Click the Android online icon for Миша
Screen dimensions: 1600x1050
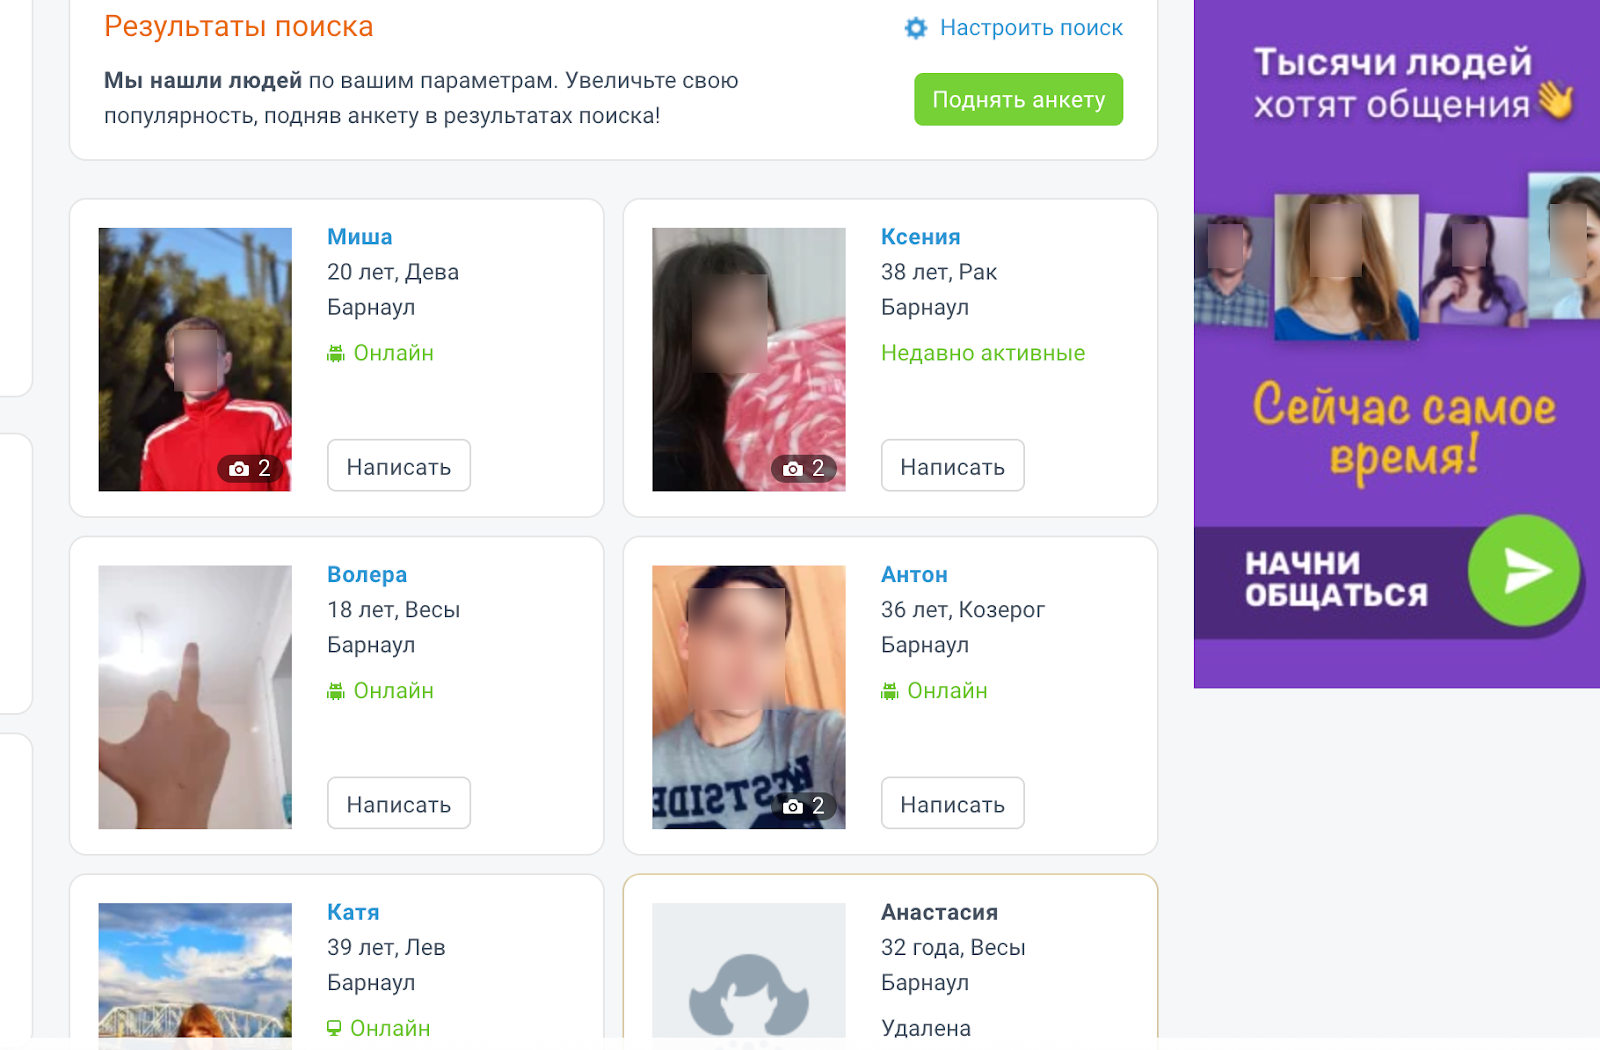tap(336, 353)
